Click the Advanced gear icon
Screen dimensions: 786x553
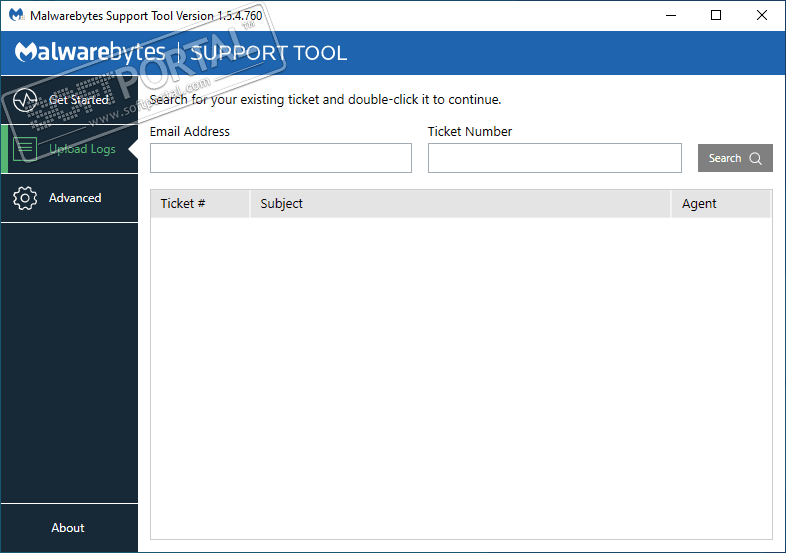point(25,198)
